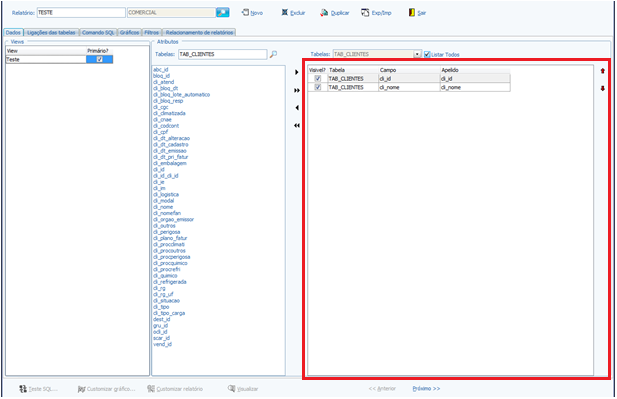Toggle Primário checkbox for Teste view

(100, 59)
